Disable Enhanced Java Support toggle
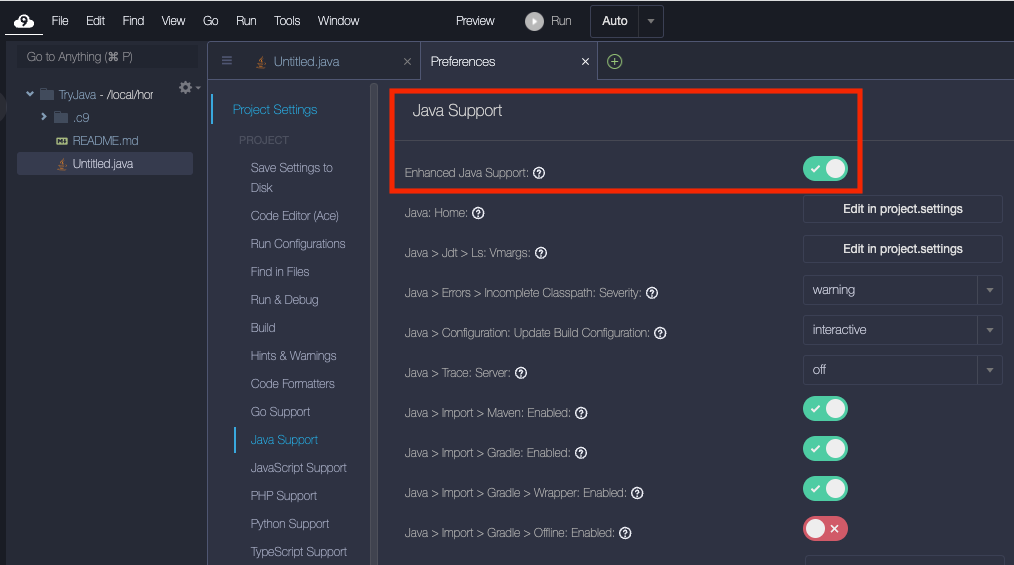 pyautogui.click(x=825, y=169)
